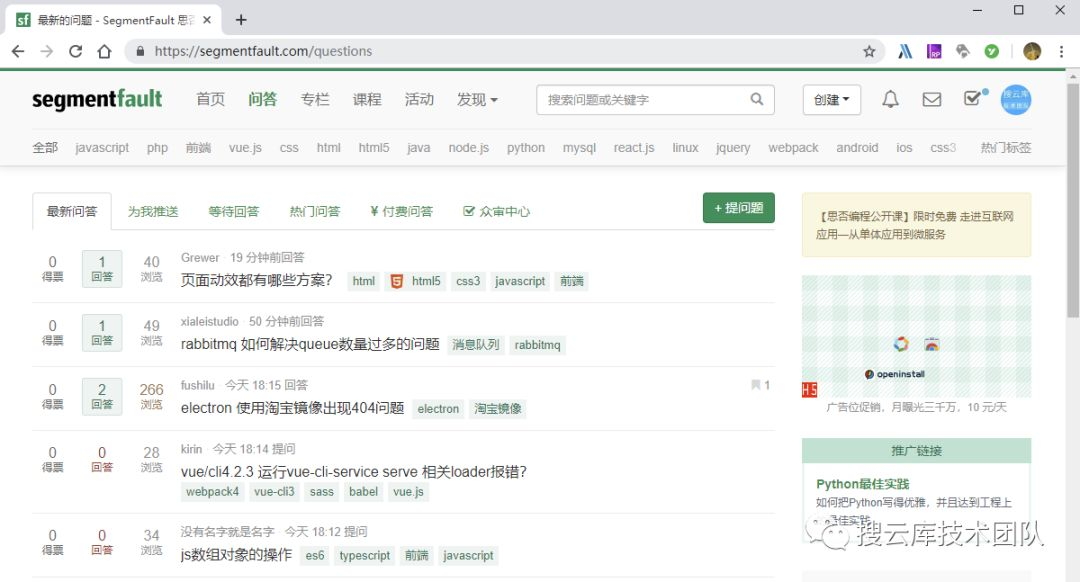This screenshot has width=1080, height=582.
Task: Open notifications bell icon
Action: tap(891, 99)
